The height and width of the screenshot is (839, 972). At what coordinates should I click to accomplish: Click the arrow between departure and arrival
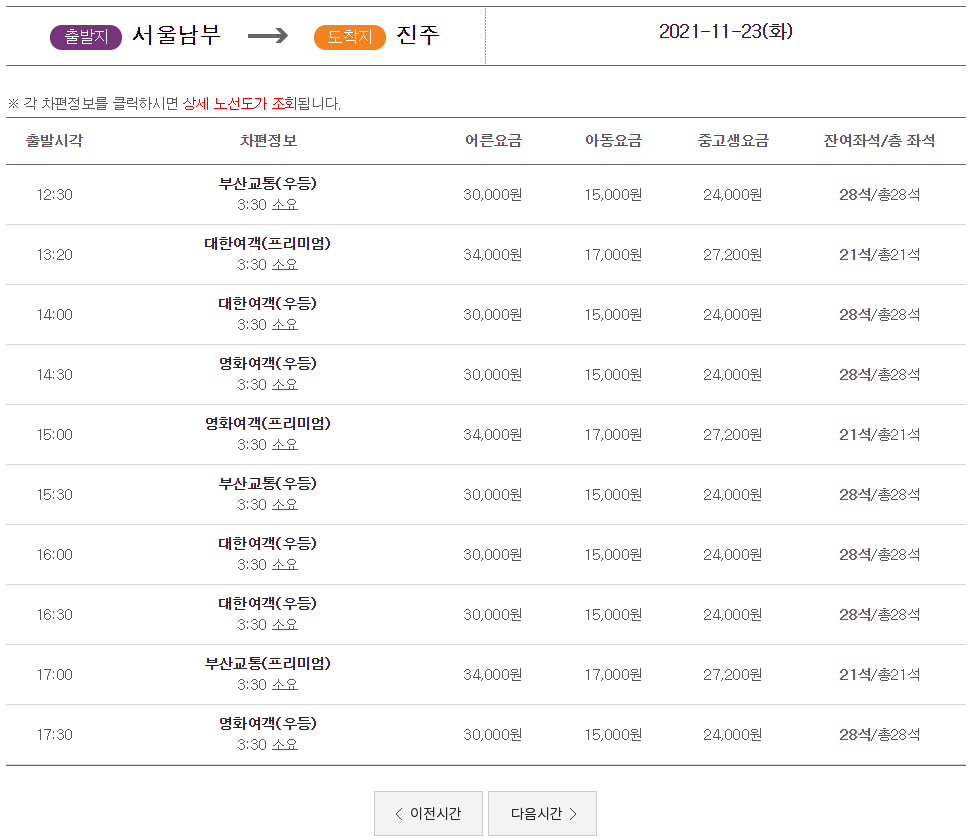pos(267,36)
